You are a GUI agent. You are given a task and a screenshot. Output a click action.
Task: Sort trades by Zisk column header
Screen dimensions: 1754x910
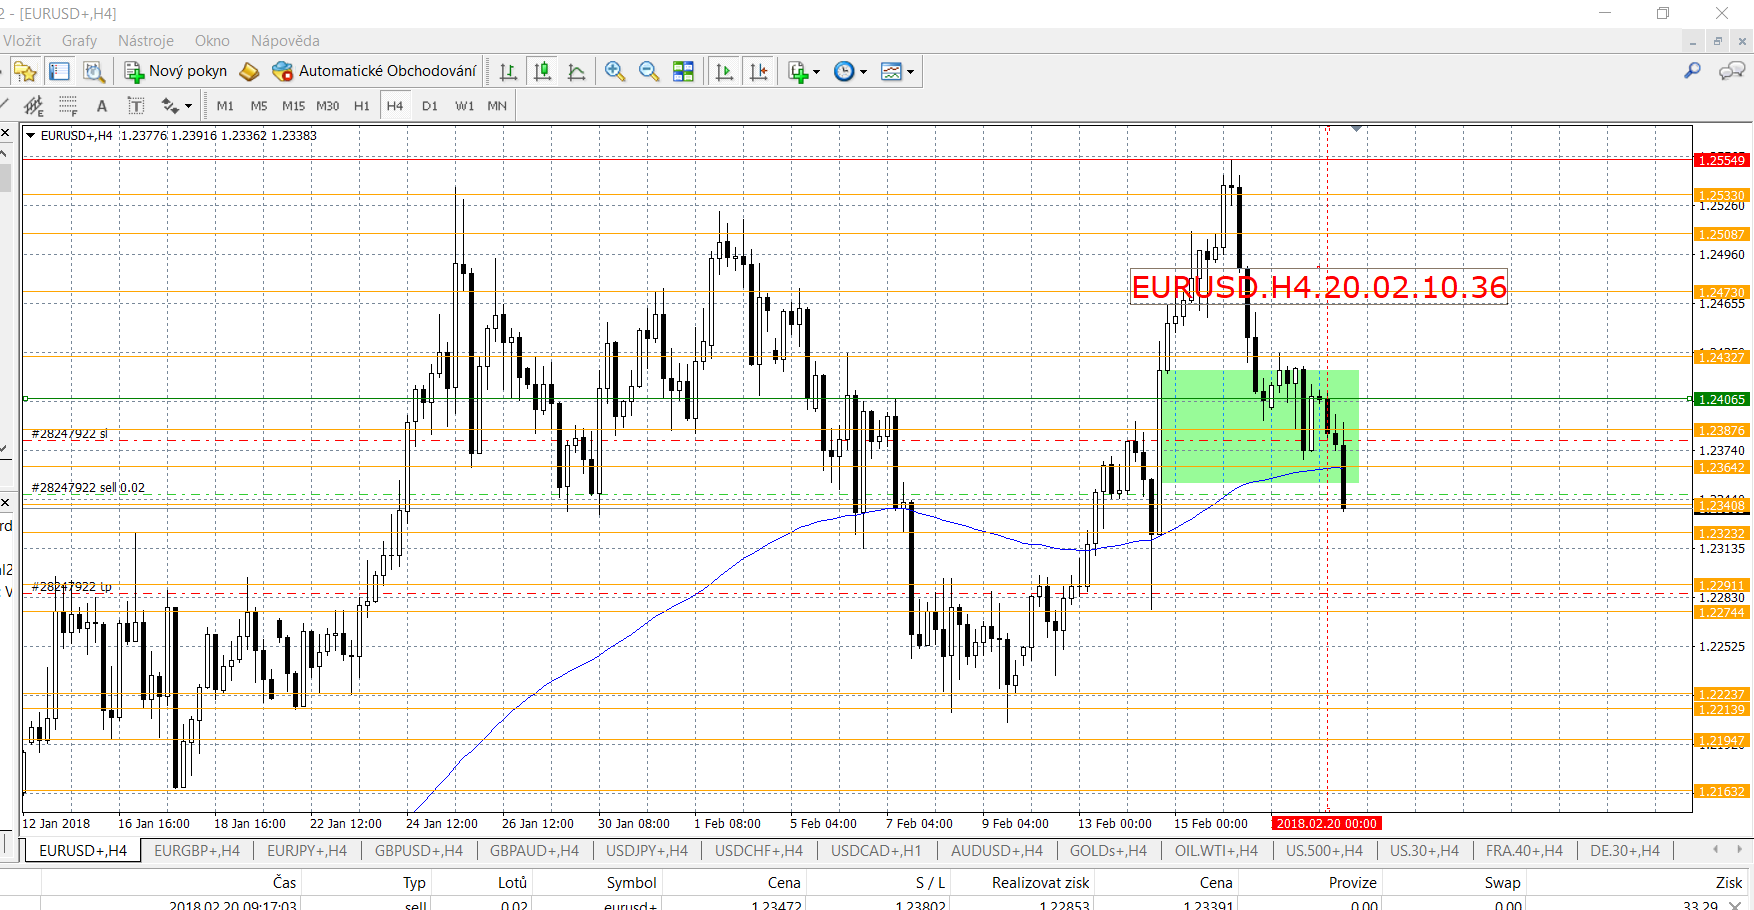(x=1728, y=882)
